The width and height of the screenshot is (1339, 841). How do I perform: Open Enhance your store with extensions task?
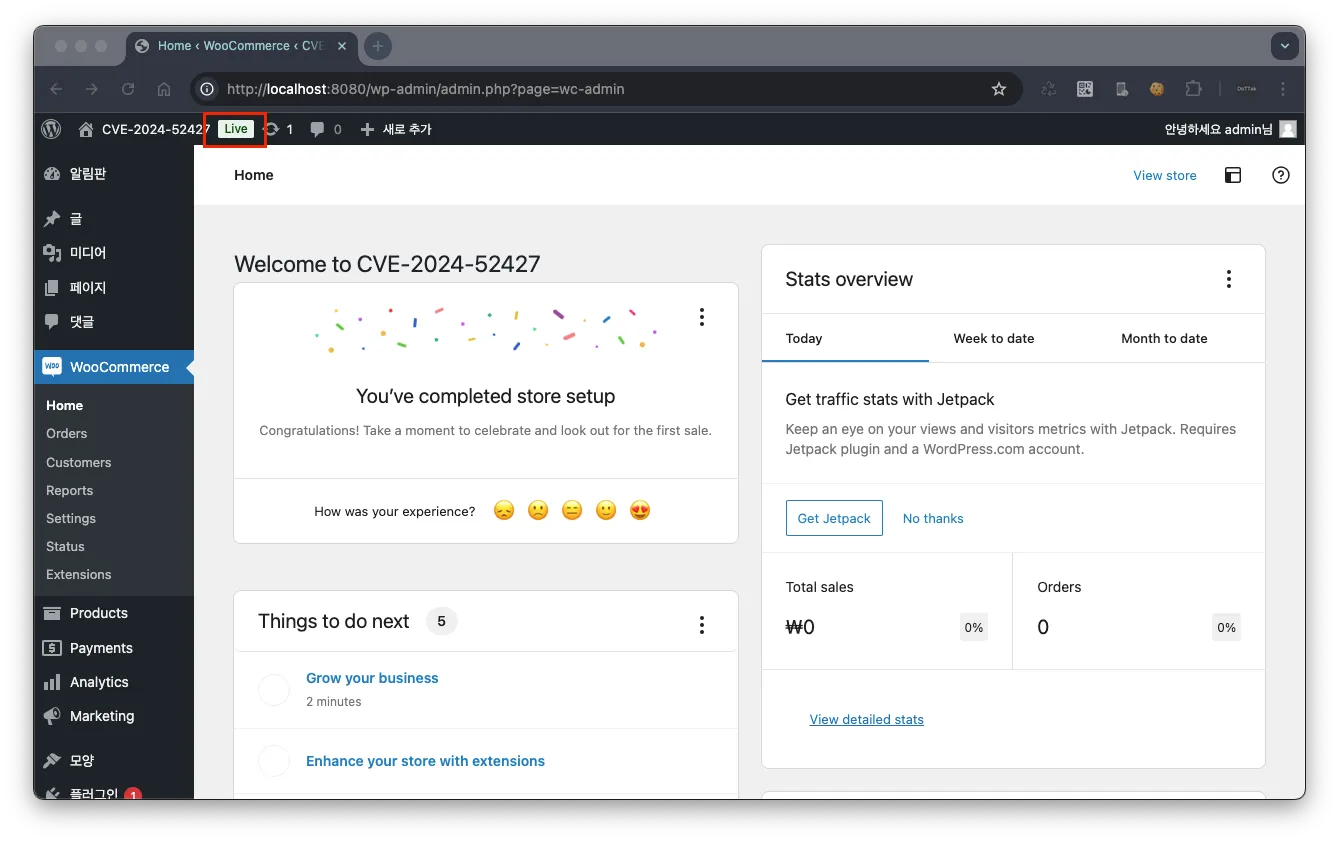(425, 761)
